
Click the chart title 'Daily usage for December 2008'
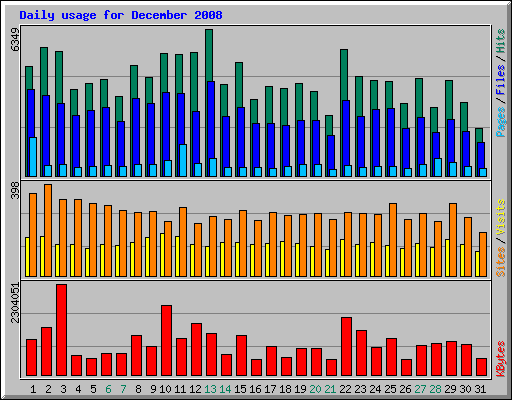121,15
